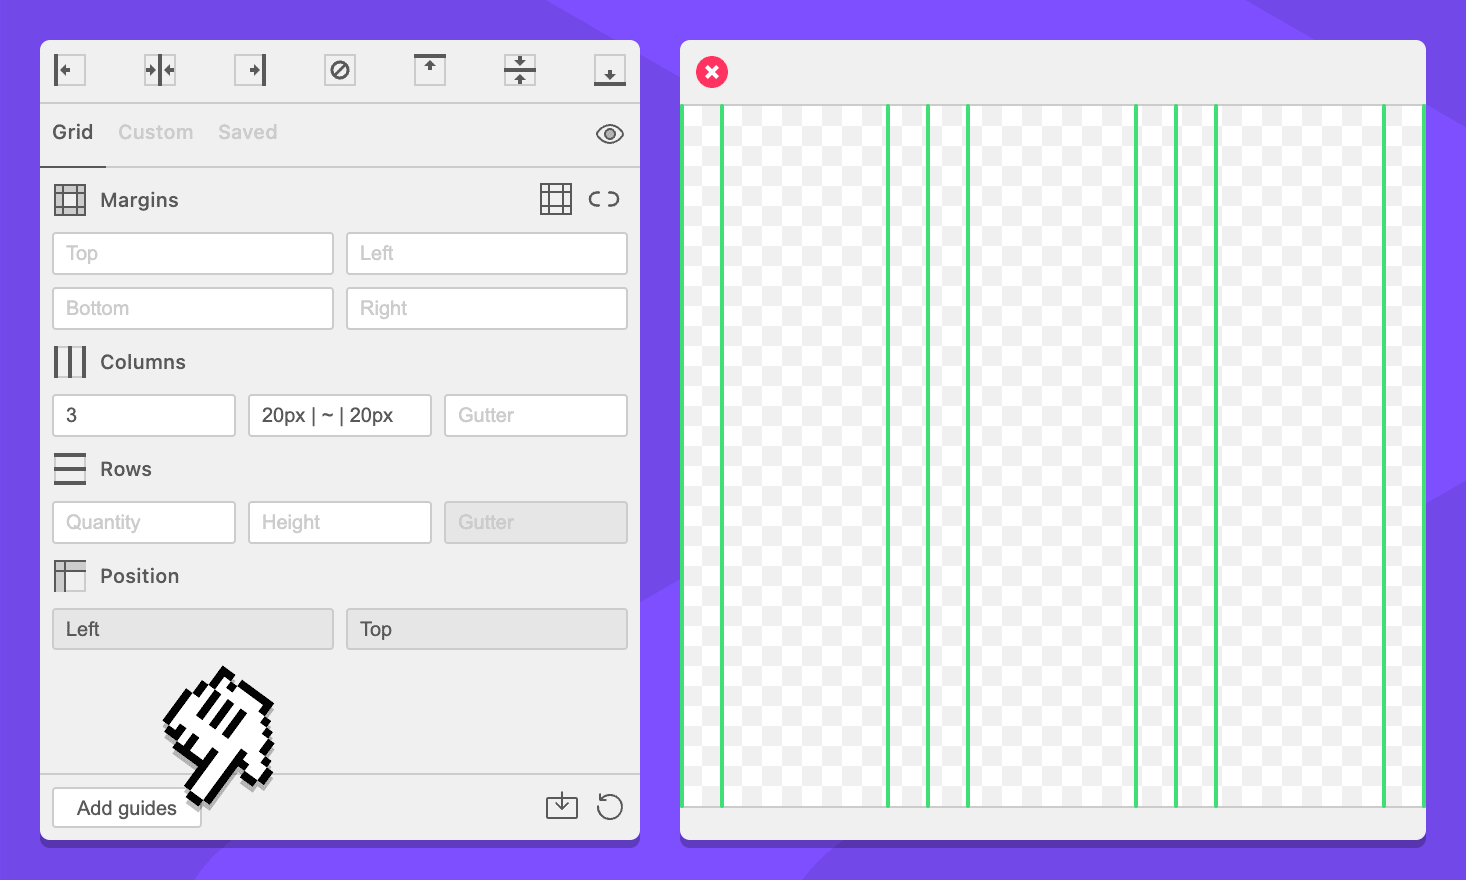Screen dimensions: 1466x880
Task: Toggle guide visibility with eye icon
Action: tap(610, 134)
